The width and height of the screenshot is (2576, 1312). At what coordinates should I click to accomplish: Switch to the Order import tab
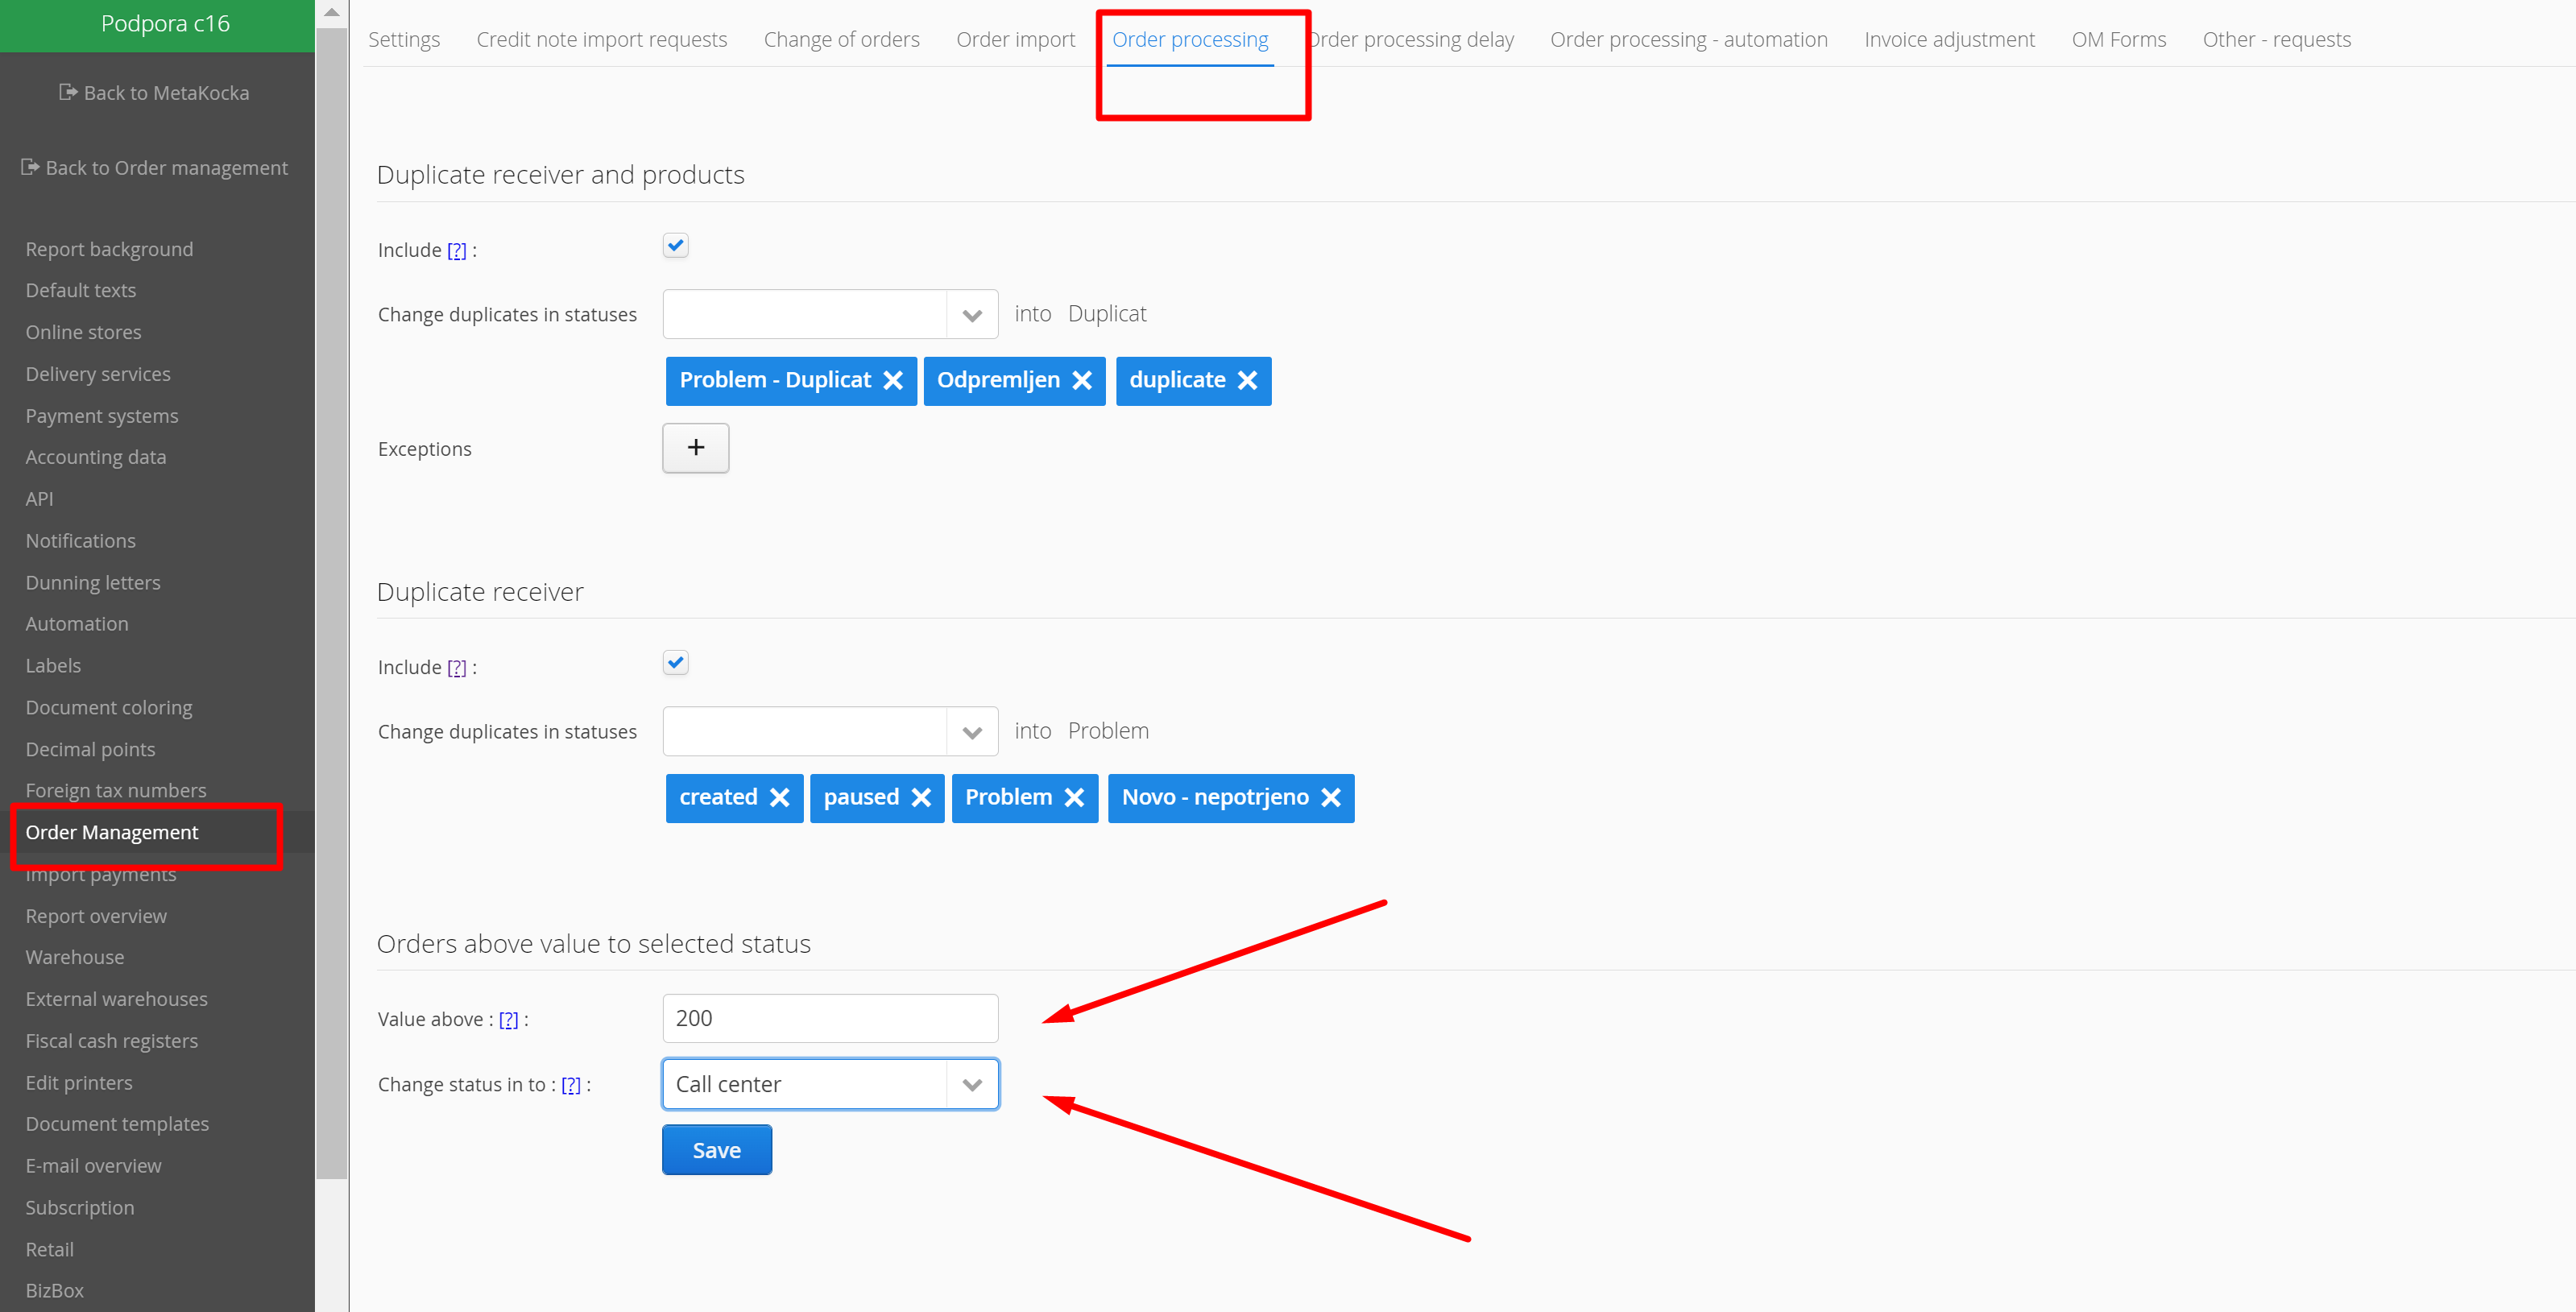point(1015,39)
